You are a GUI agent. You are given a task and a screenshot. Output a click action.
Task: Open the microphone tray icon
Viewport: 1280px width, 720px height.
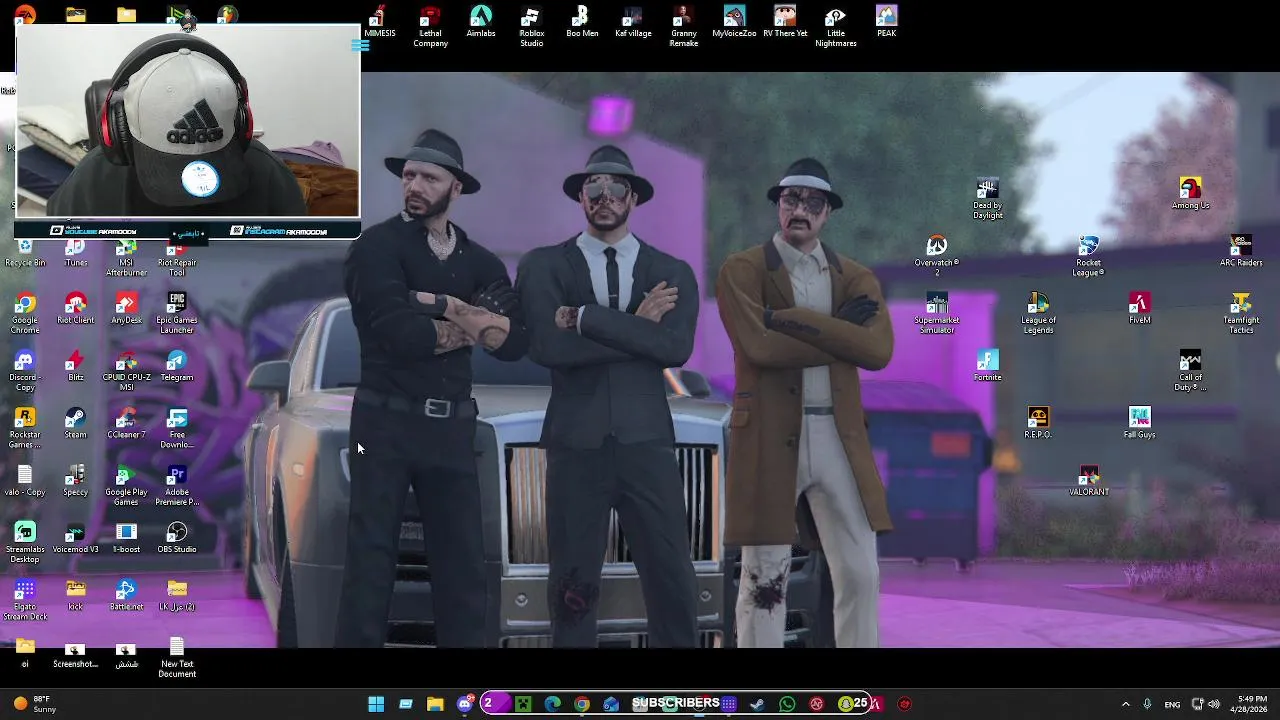pos(1147,704)
